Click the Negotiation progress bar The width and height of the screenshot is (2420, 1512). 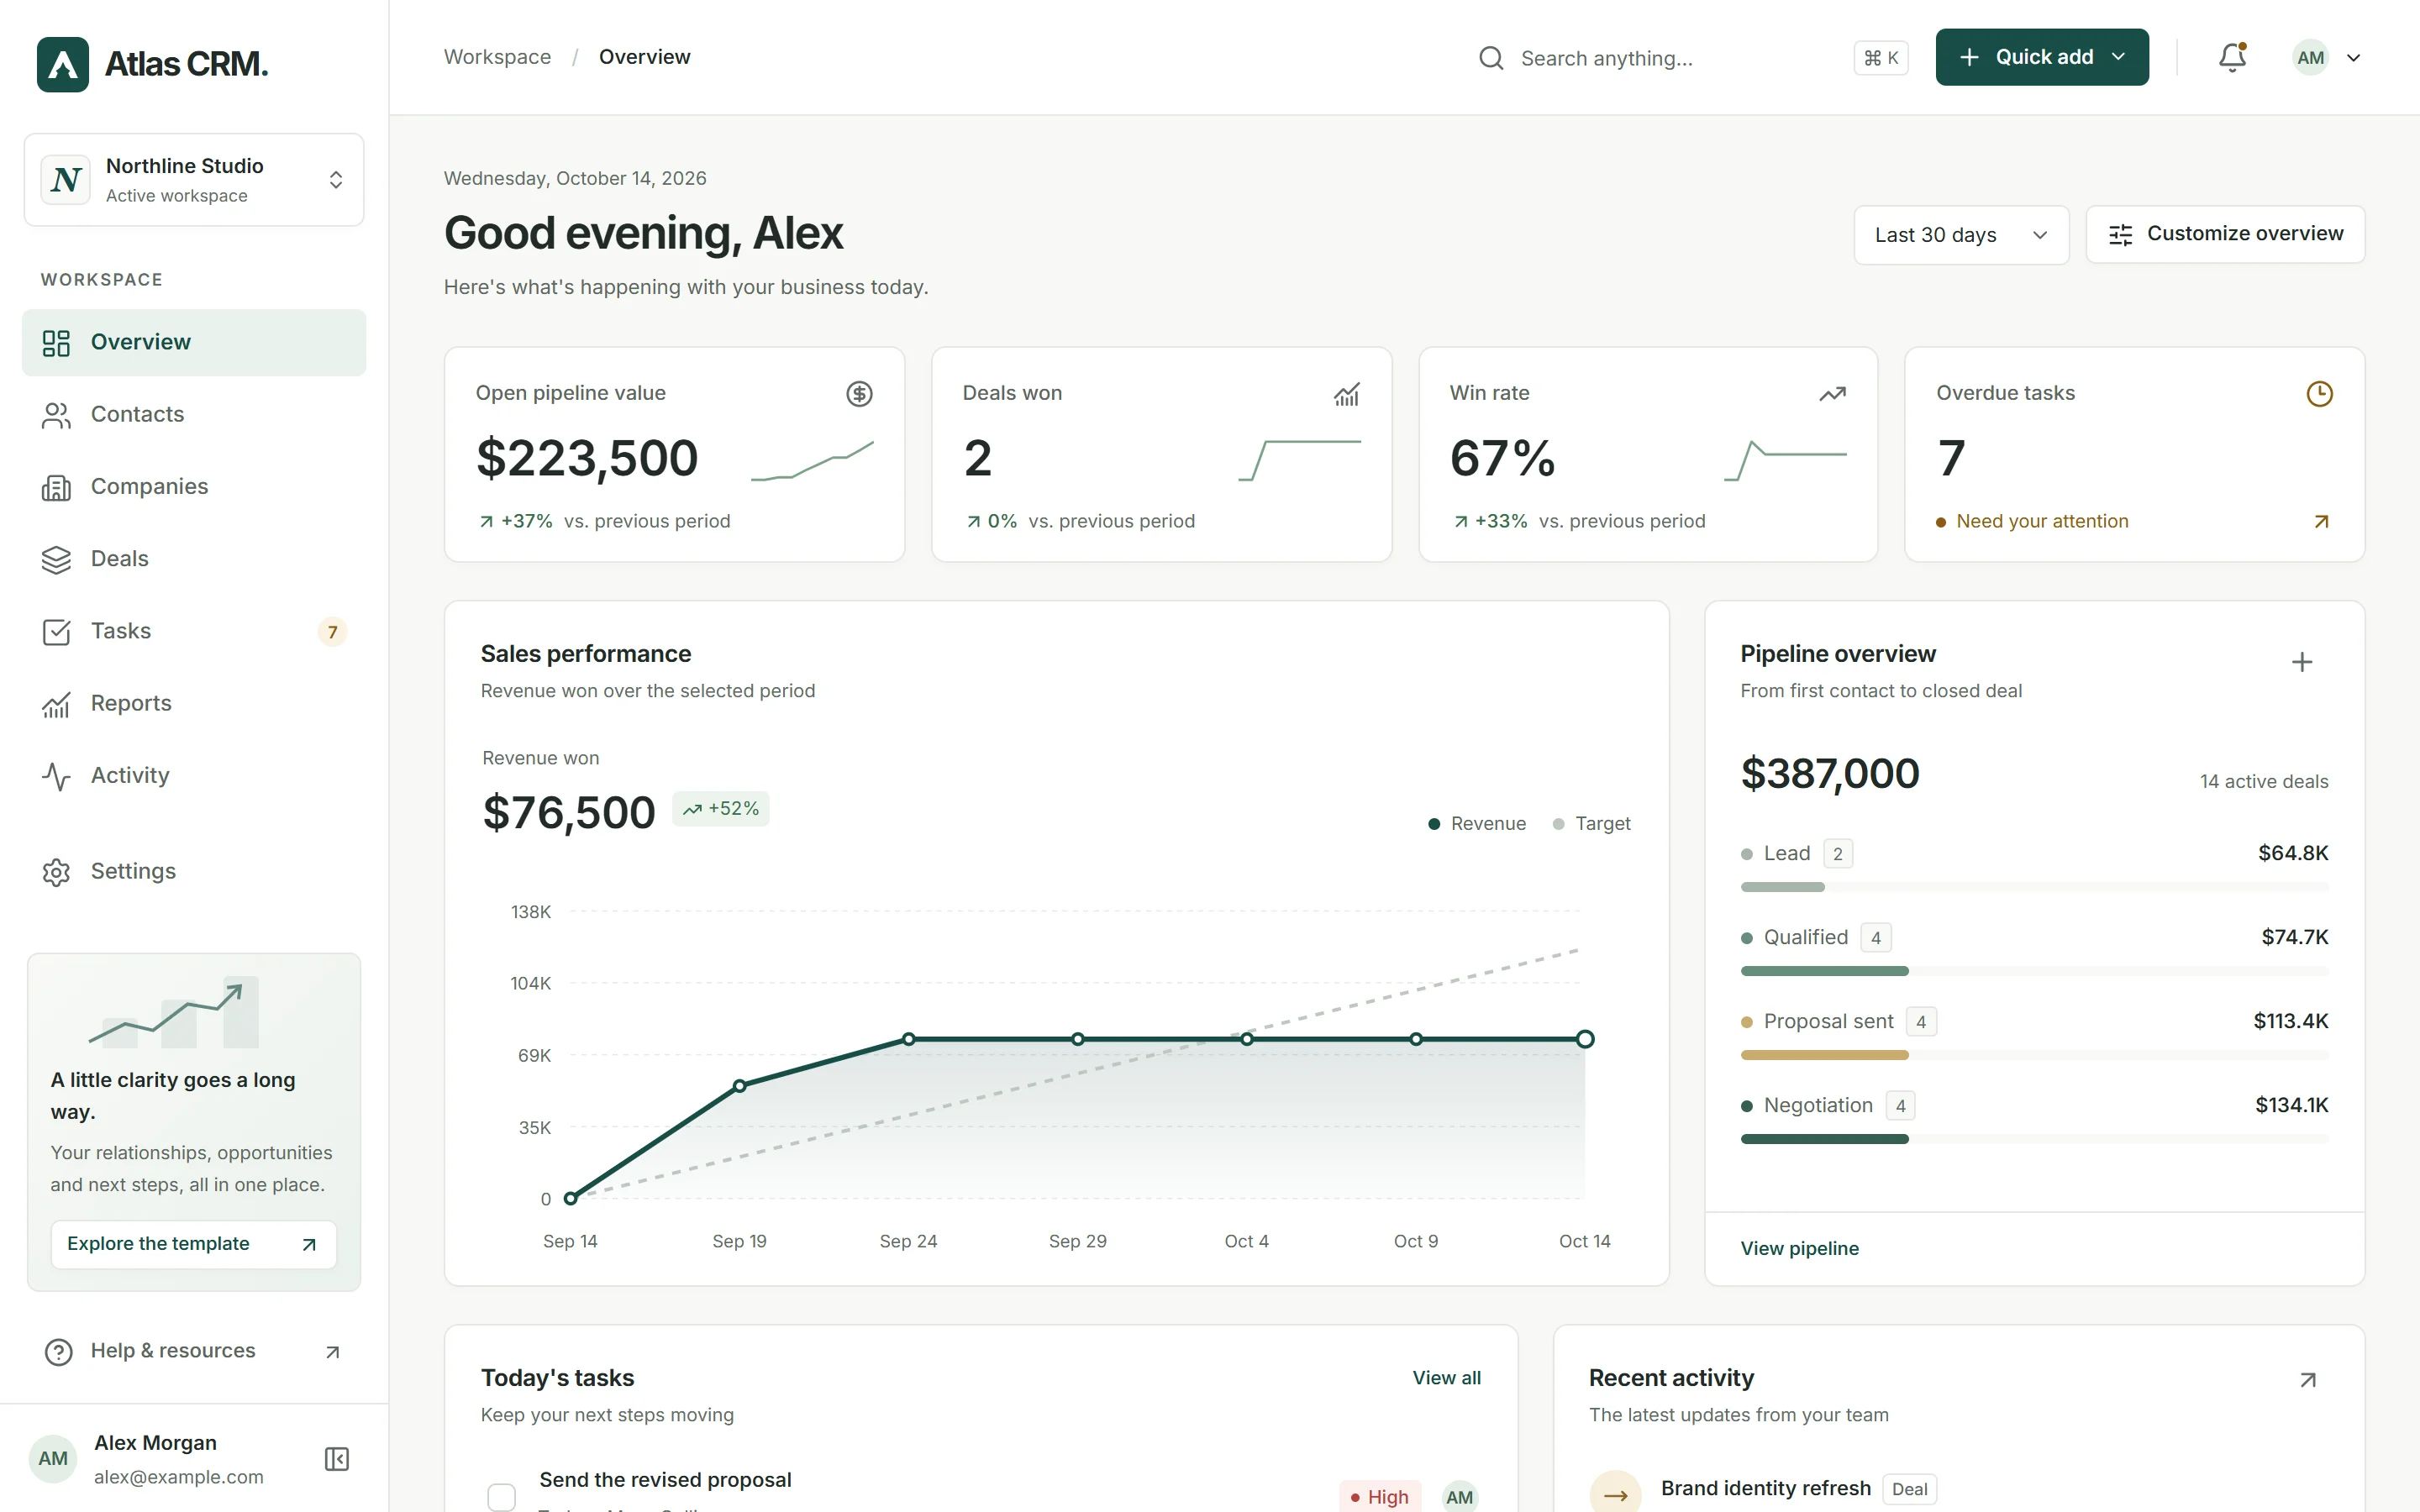(2034, 1139)
